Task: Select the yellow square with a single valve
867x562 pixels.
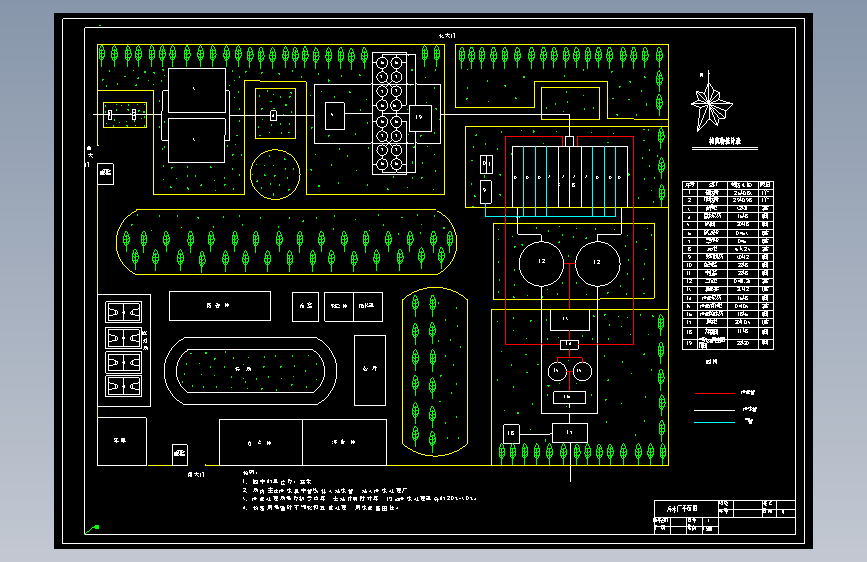Action: pyautogui.click(x=275, y=114)
